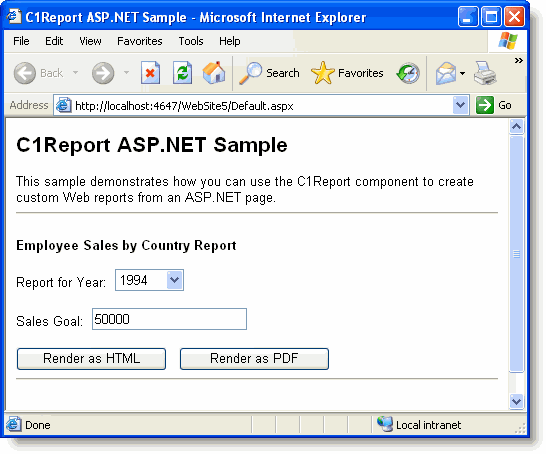Open the View menu

click(x=90, y=41)
